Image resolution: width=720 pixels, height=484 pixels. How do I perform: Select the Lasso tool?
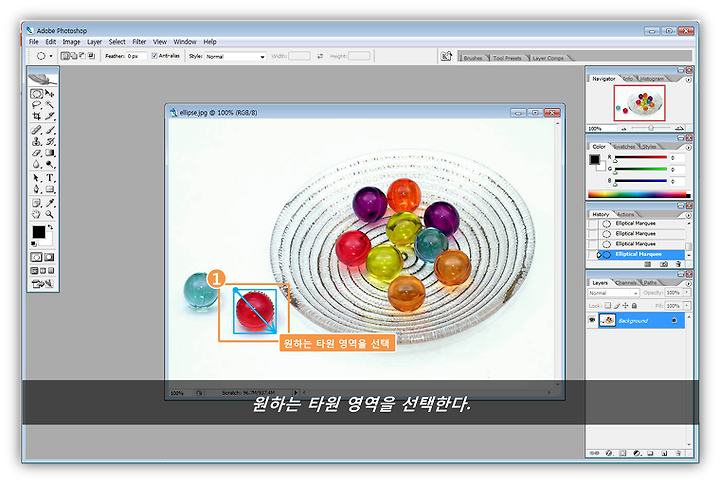36,105
